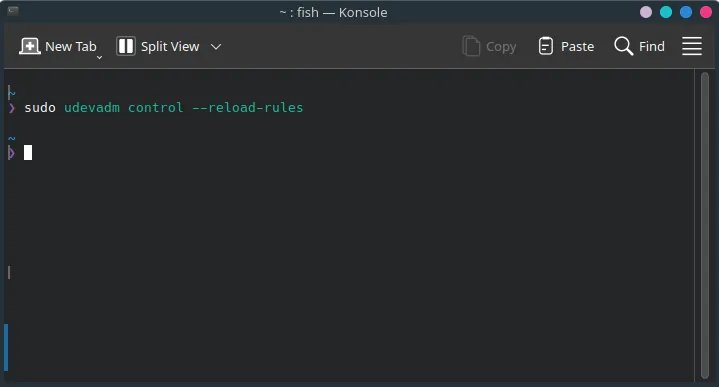719x387 pixels.
Task: Click the teal title bar circle button
Action: point(666,12)
